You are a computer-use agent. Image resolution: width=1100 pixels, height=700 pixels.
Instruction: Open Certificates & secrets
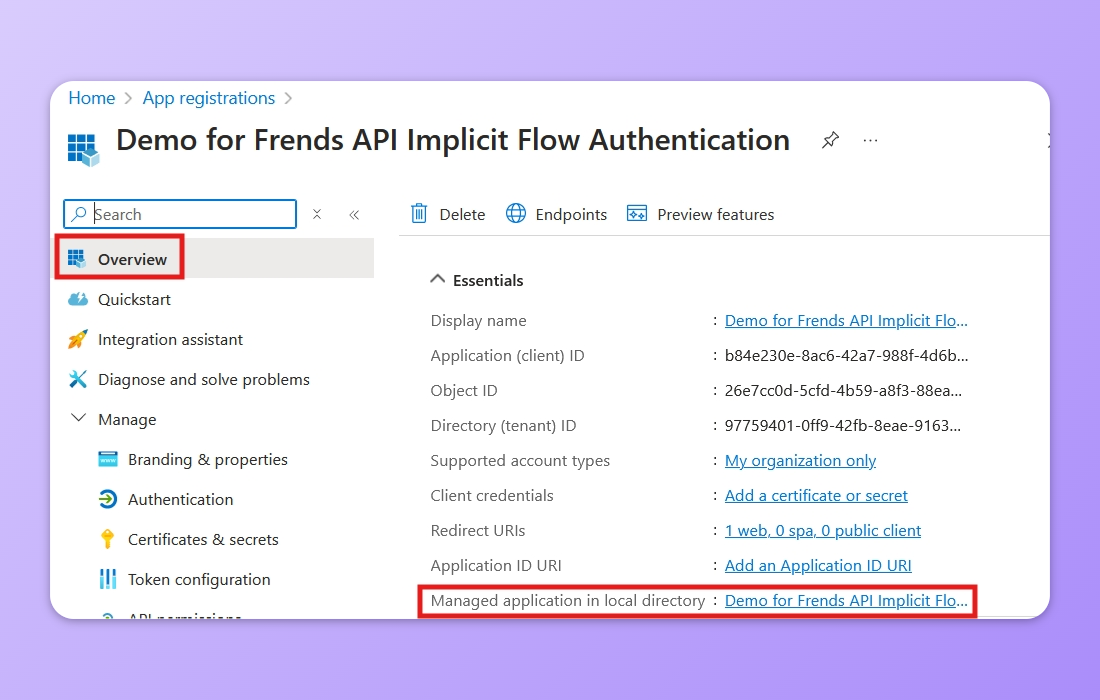(x=203, y=539)
